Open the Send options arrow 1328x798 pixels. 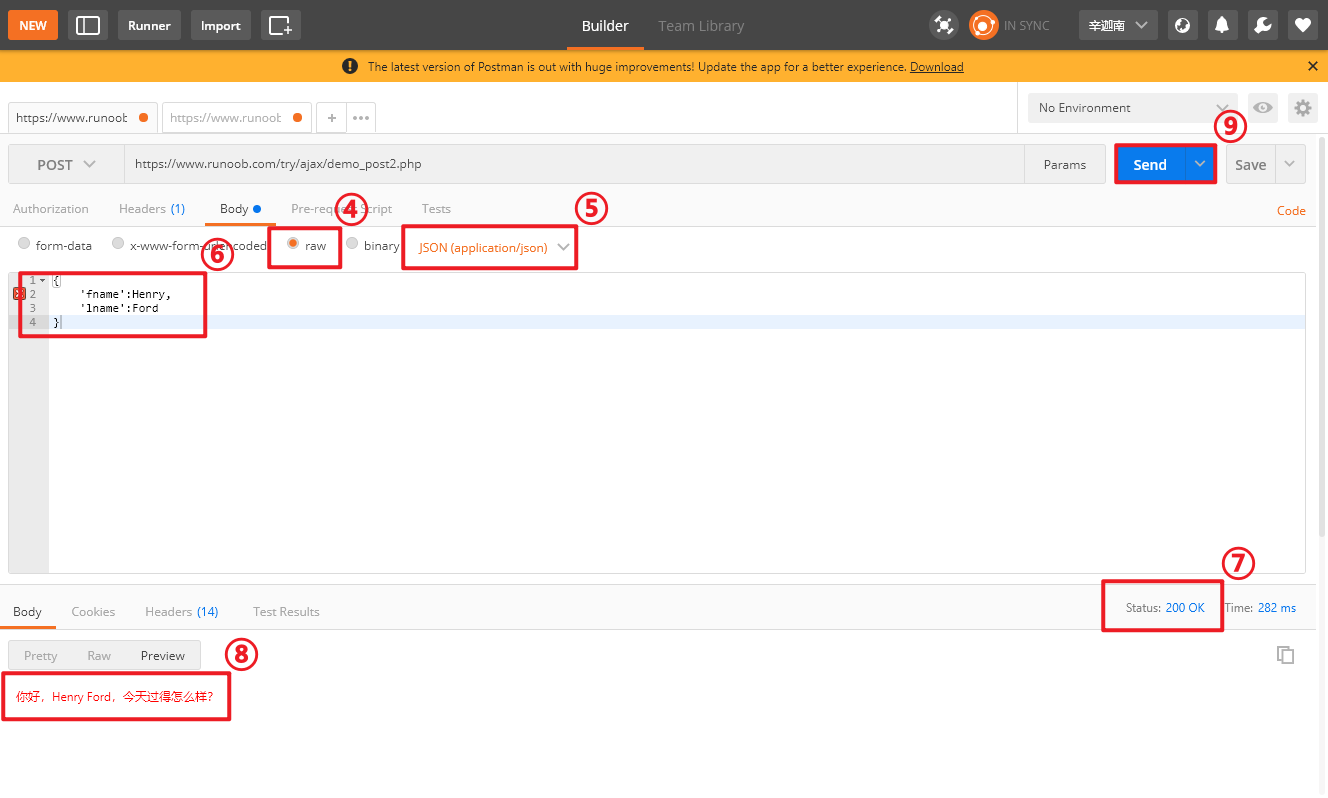(x=1200, y=164)
